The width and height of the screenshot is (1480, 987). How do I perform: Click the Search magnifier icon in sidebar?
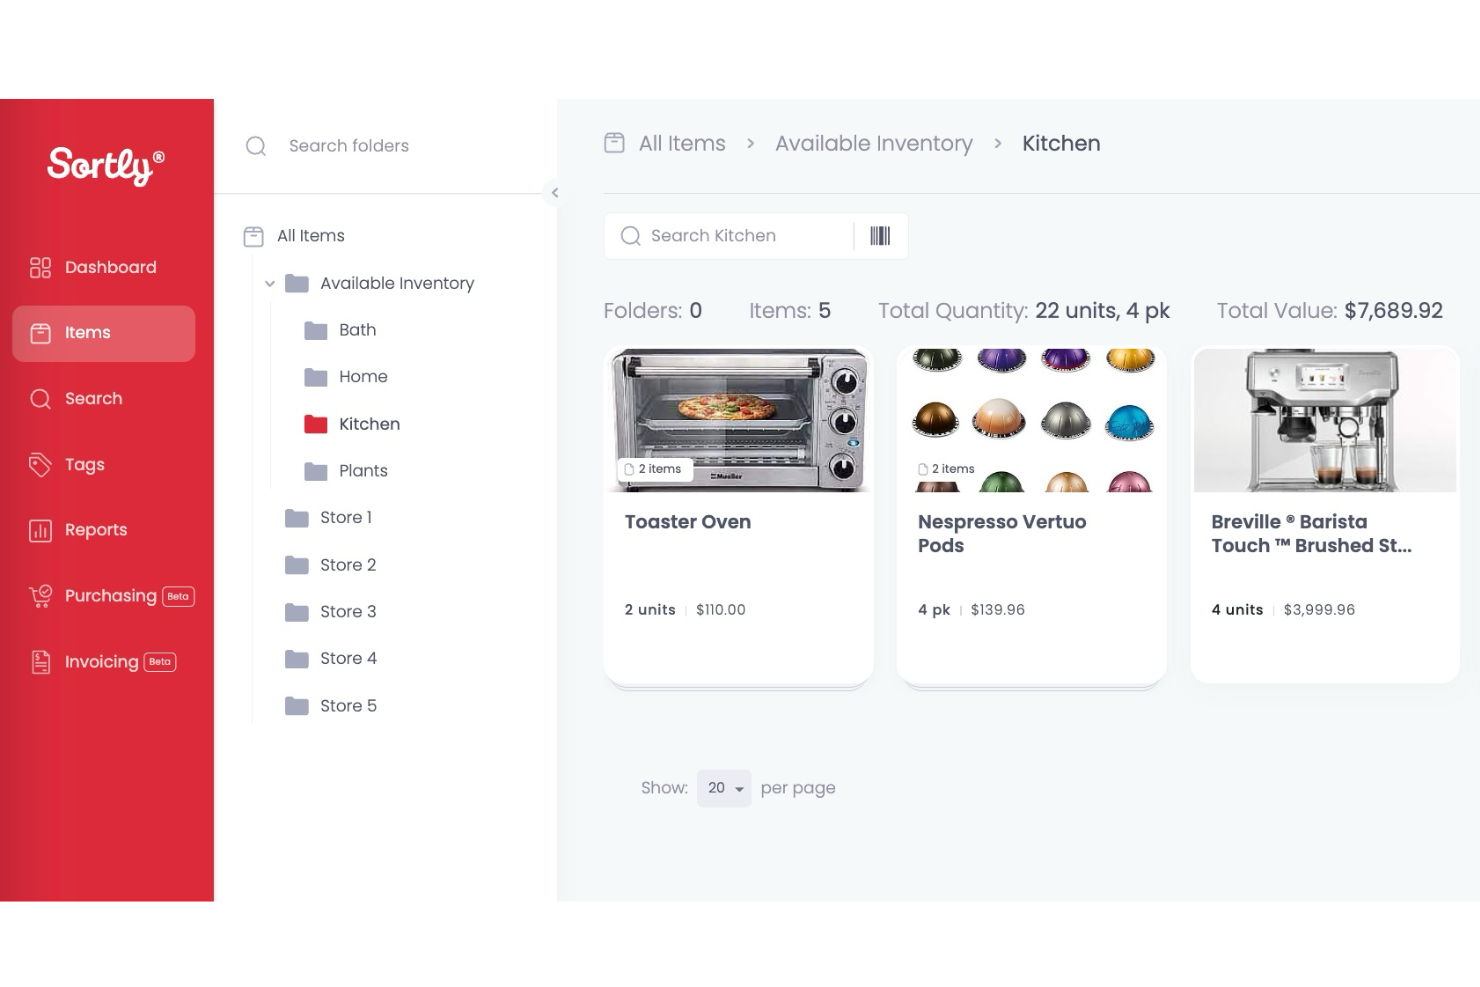(40, 399)
